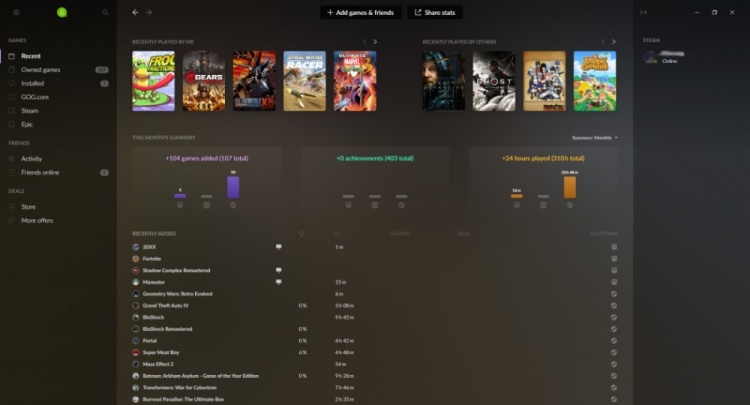Click the platform icon in Fortnite row
750x405 pixels.
coord(614,259)
